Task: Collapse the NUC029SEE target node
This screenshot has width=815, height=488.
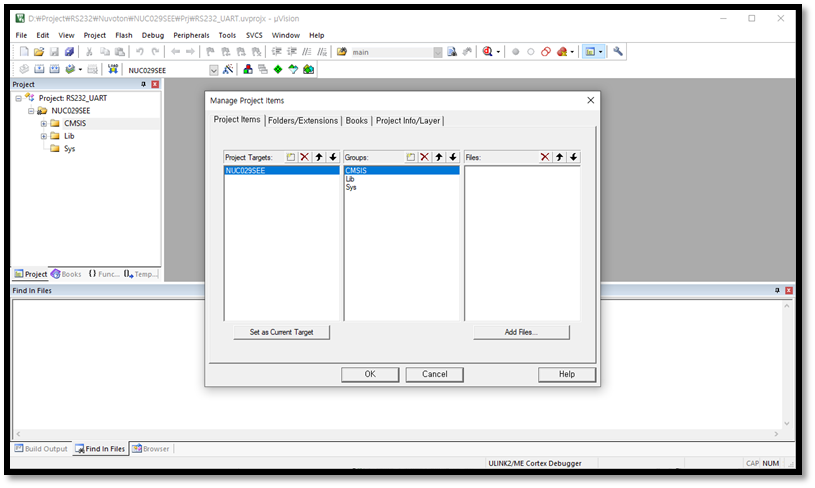Action: click(x=31, y=111)
